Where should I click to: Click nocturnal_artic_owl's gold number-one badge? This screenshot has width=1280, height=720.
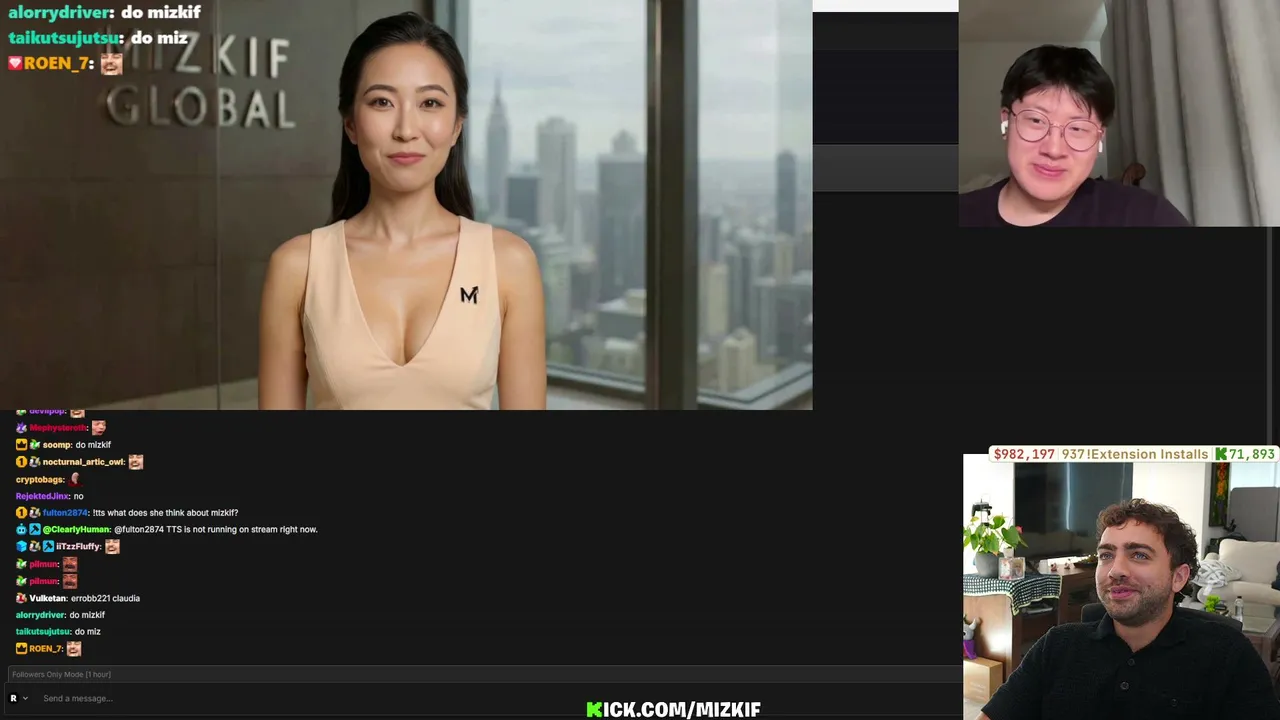click(21, 462)
